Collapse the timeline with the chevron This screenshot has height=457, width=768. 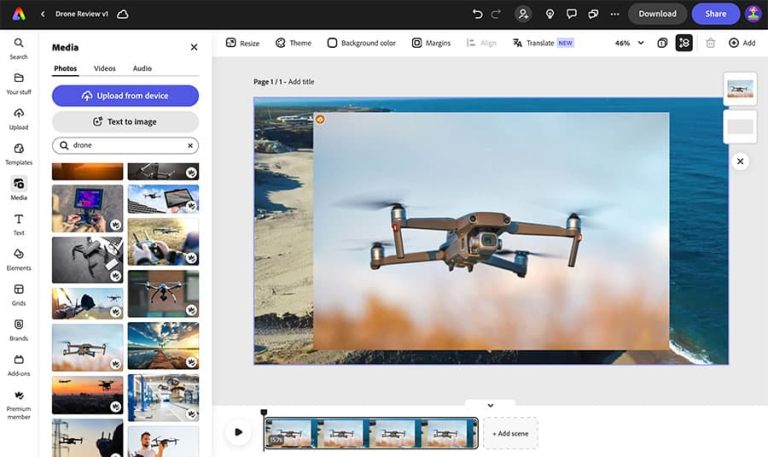coord(490,406)
